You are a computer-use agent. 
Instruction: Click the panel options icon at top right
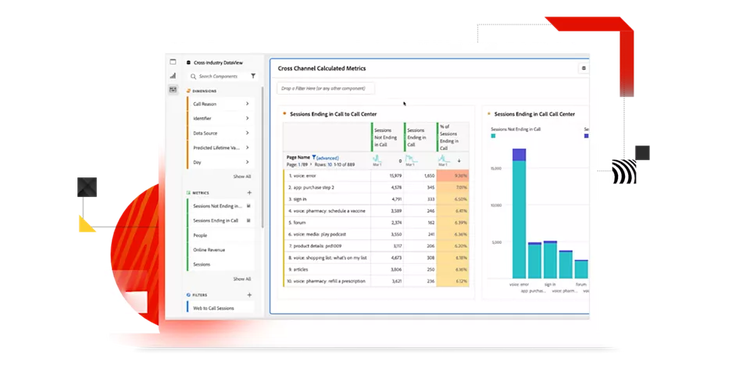(x=584, y=68)
